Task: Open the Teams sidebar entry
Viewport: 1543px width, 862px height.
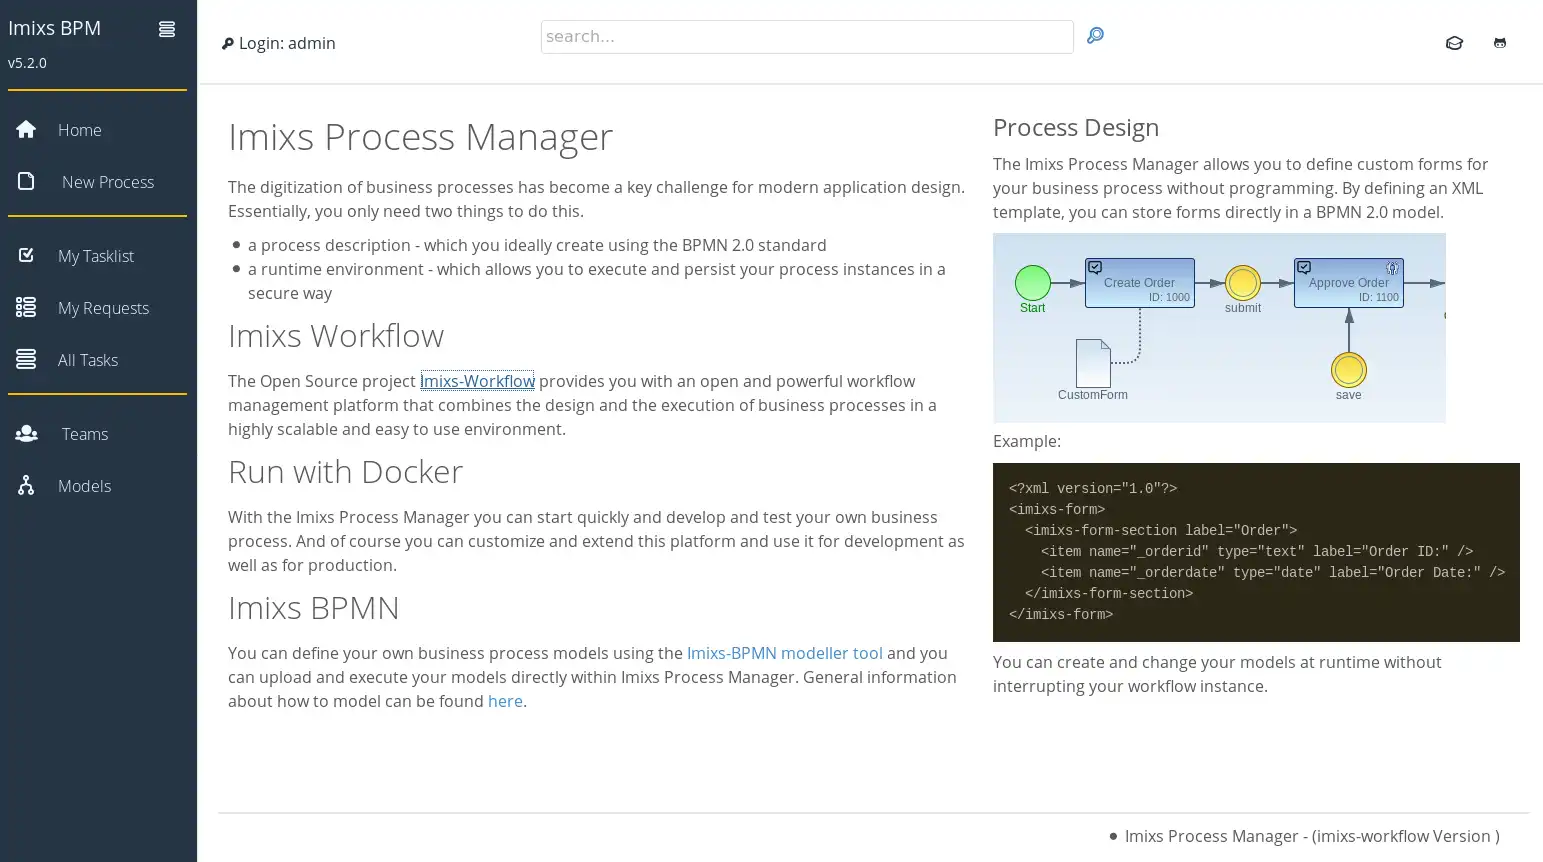Action: tap(85, 434)
